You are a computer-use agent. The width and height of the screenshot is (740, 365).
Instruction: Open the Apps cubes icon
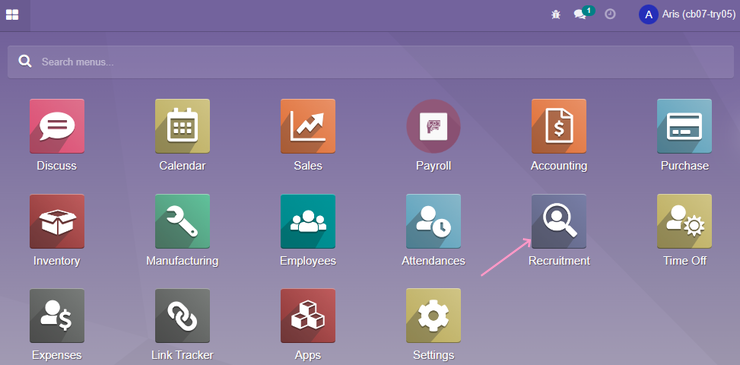308,315
